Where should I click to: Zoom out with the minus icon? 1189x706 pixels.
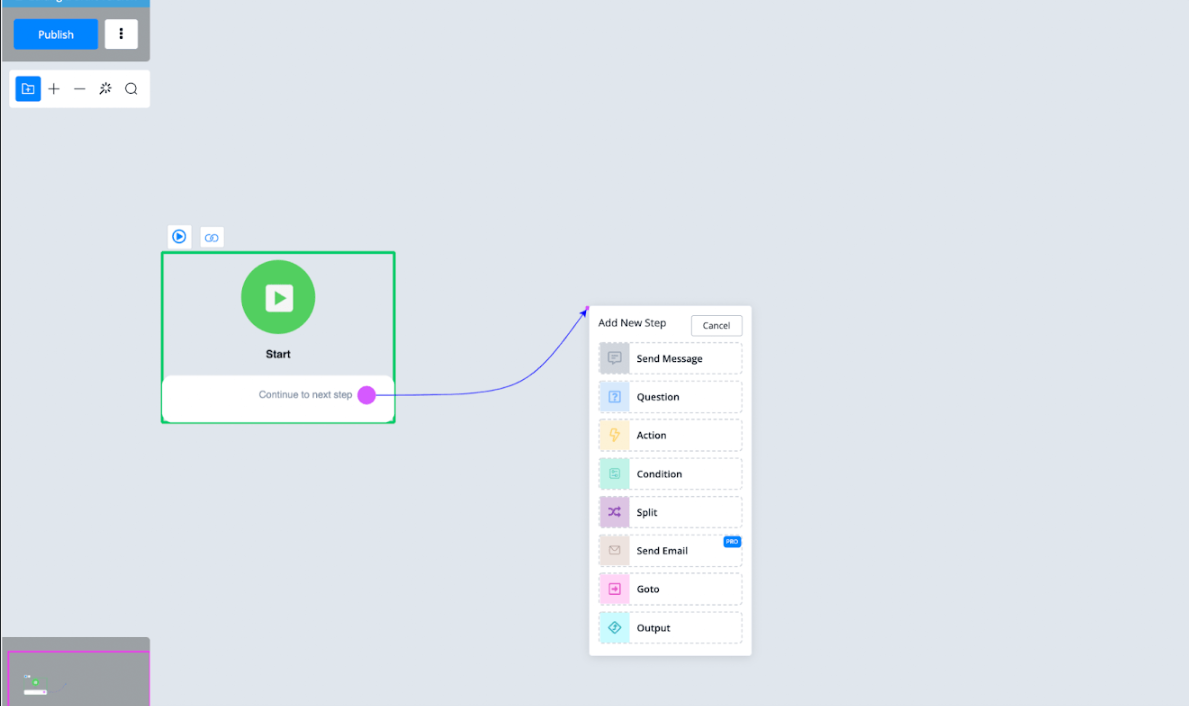[x=80, y=89]
